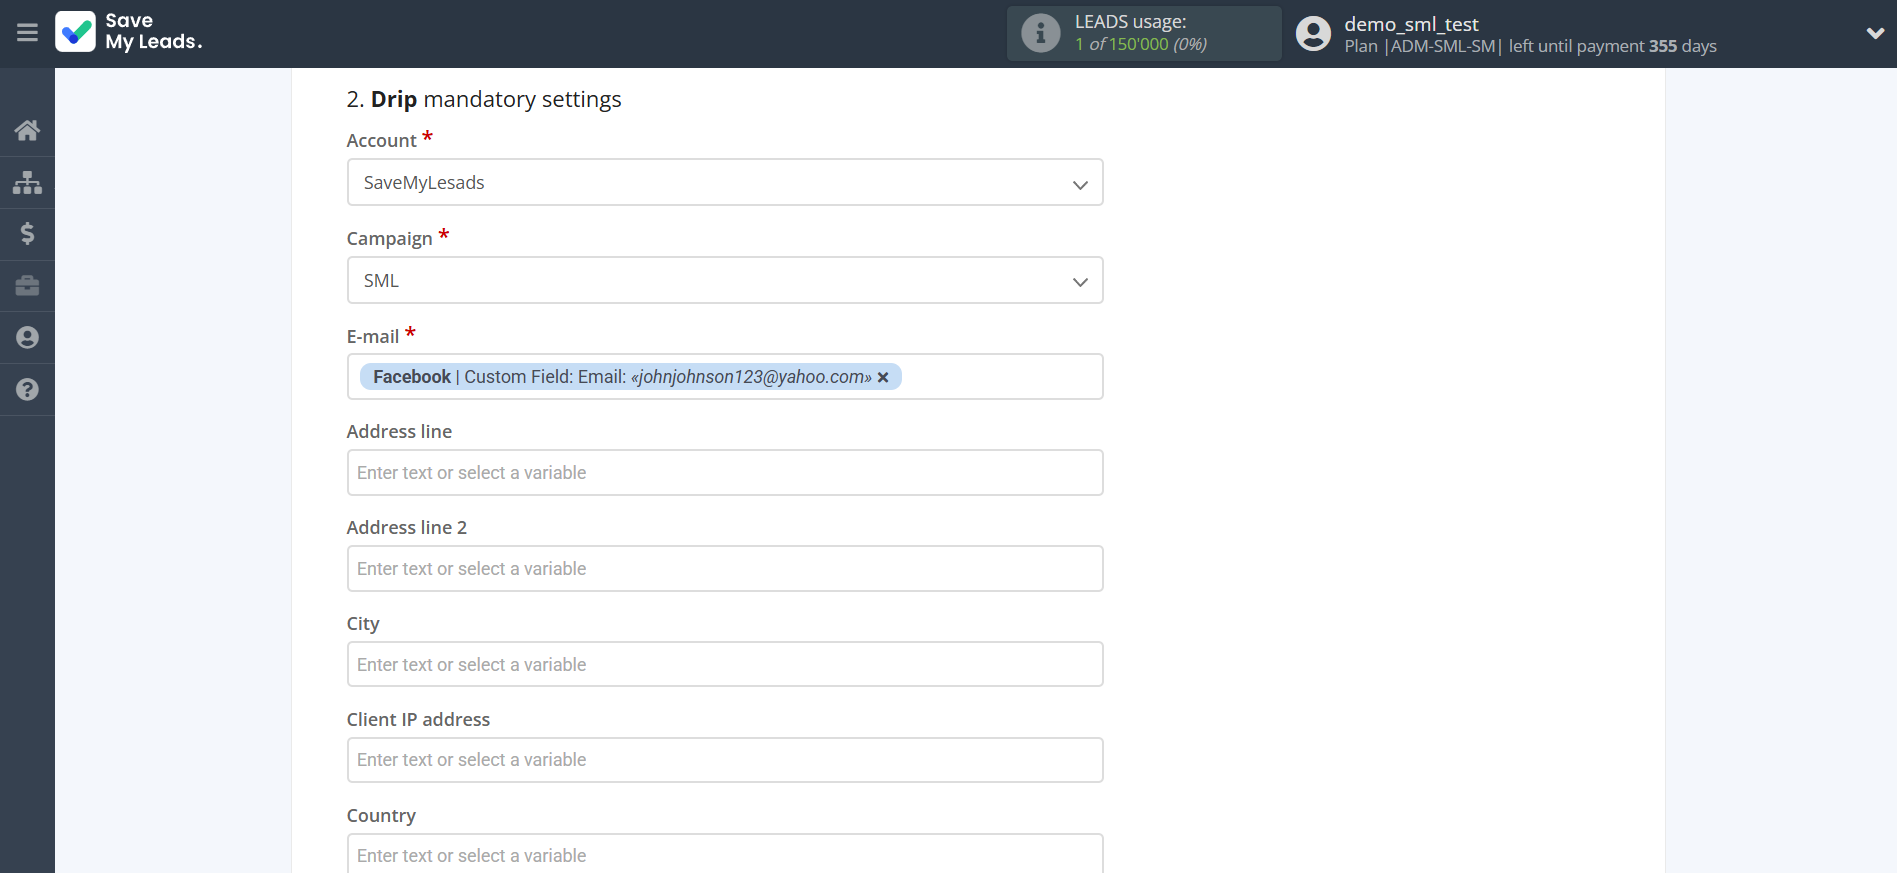Open the hamburger menu
The width and height of the screenshot is (1897, 873).
pos(27,33)
